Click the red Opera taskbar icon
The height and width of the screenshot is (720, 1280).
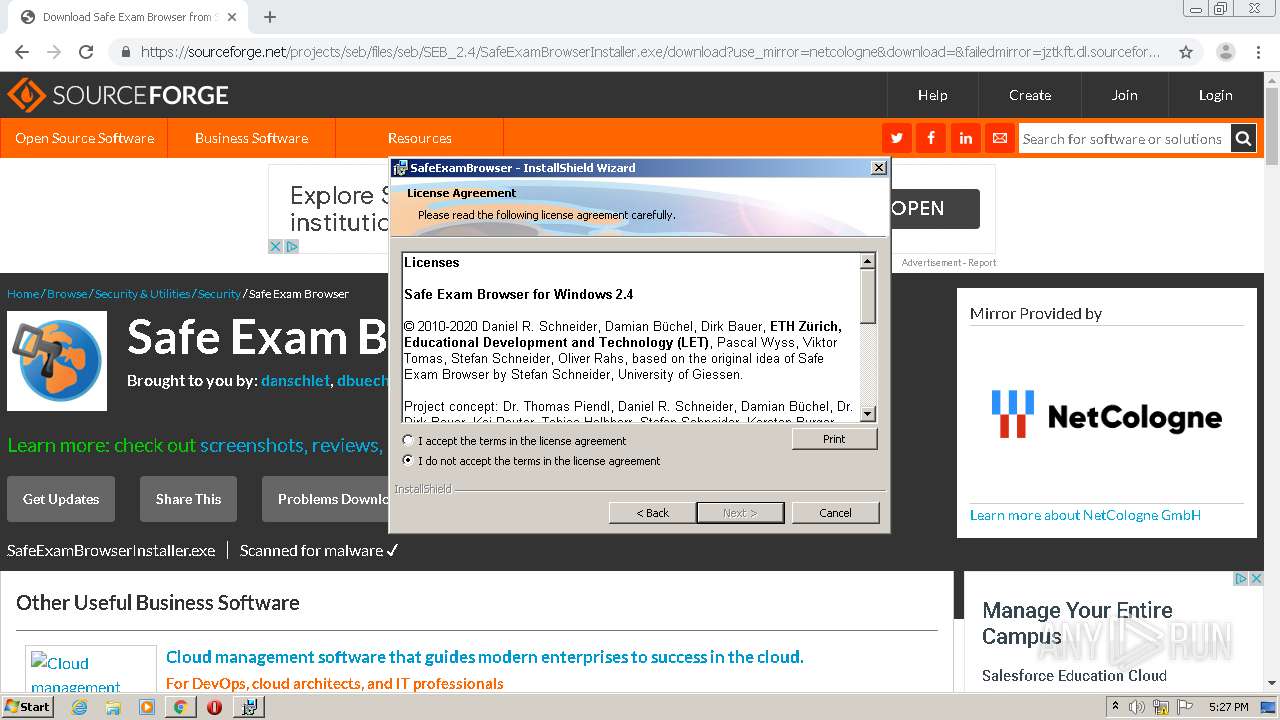tap(214, 707)
